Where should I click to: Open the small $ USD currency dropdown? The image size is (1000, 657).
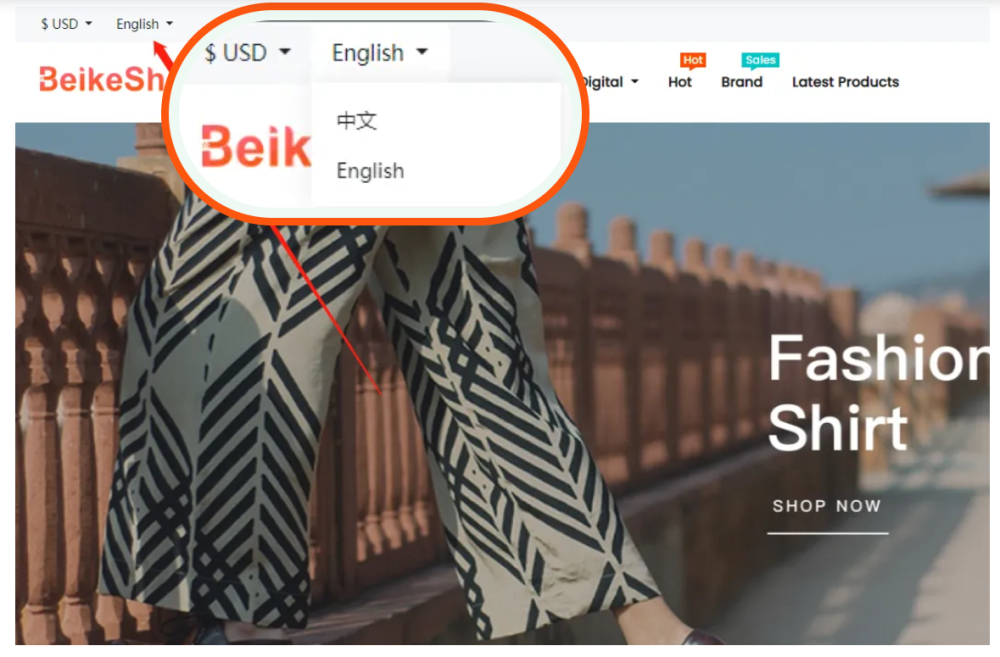66,24
